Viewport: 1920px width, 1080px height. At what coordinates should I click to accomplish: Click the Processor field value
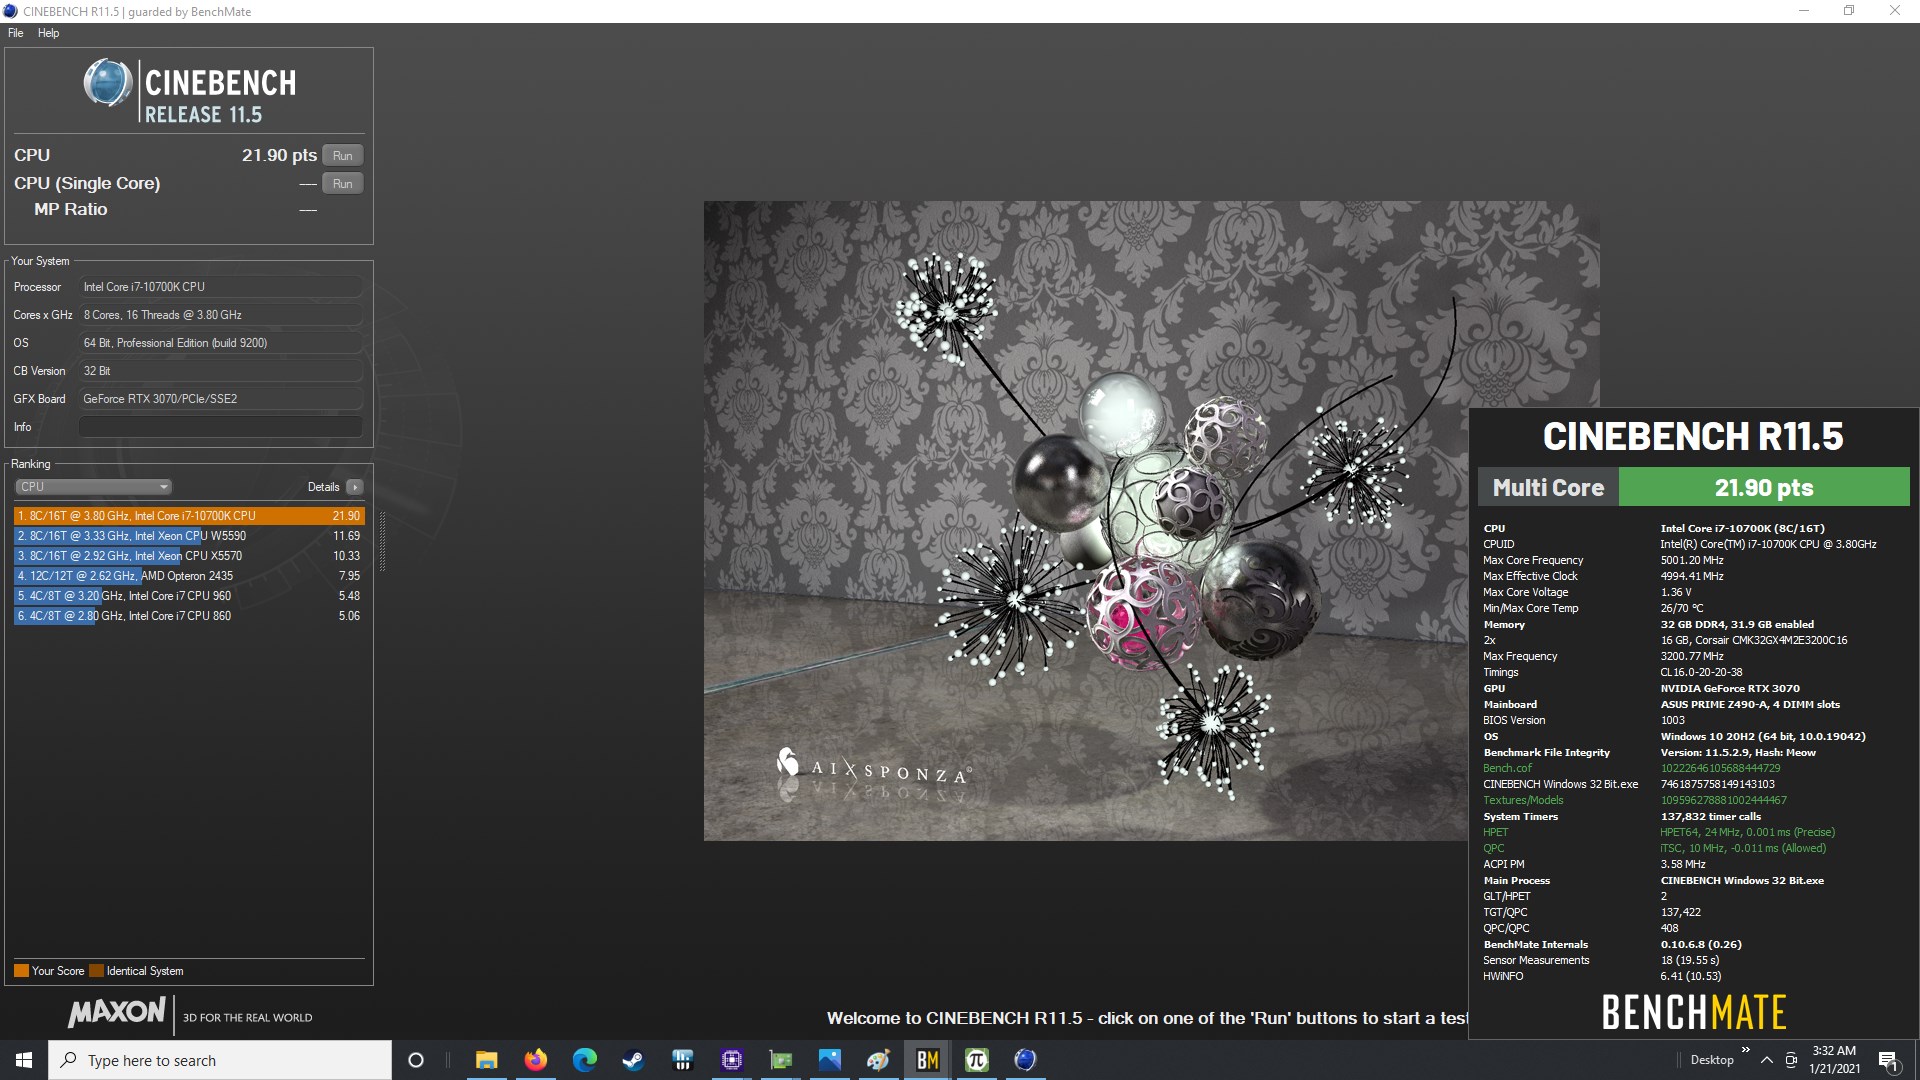(220, 287)
